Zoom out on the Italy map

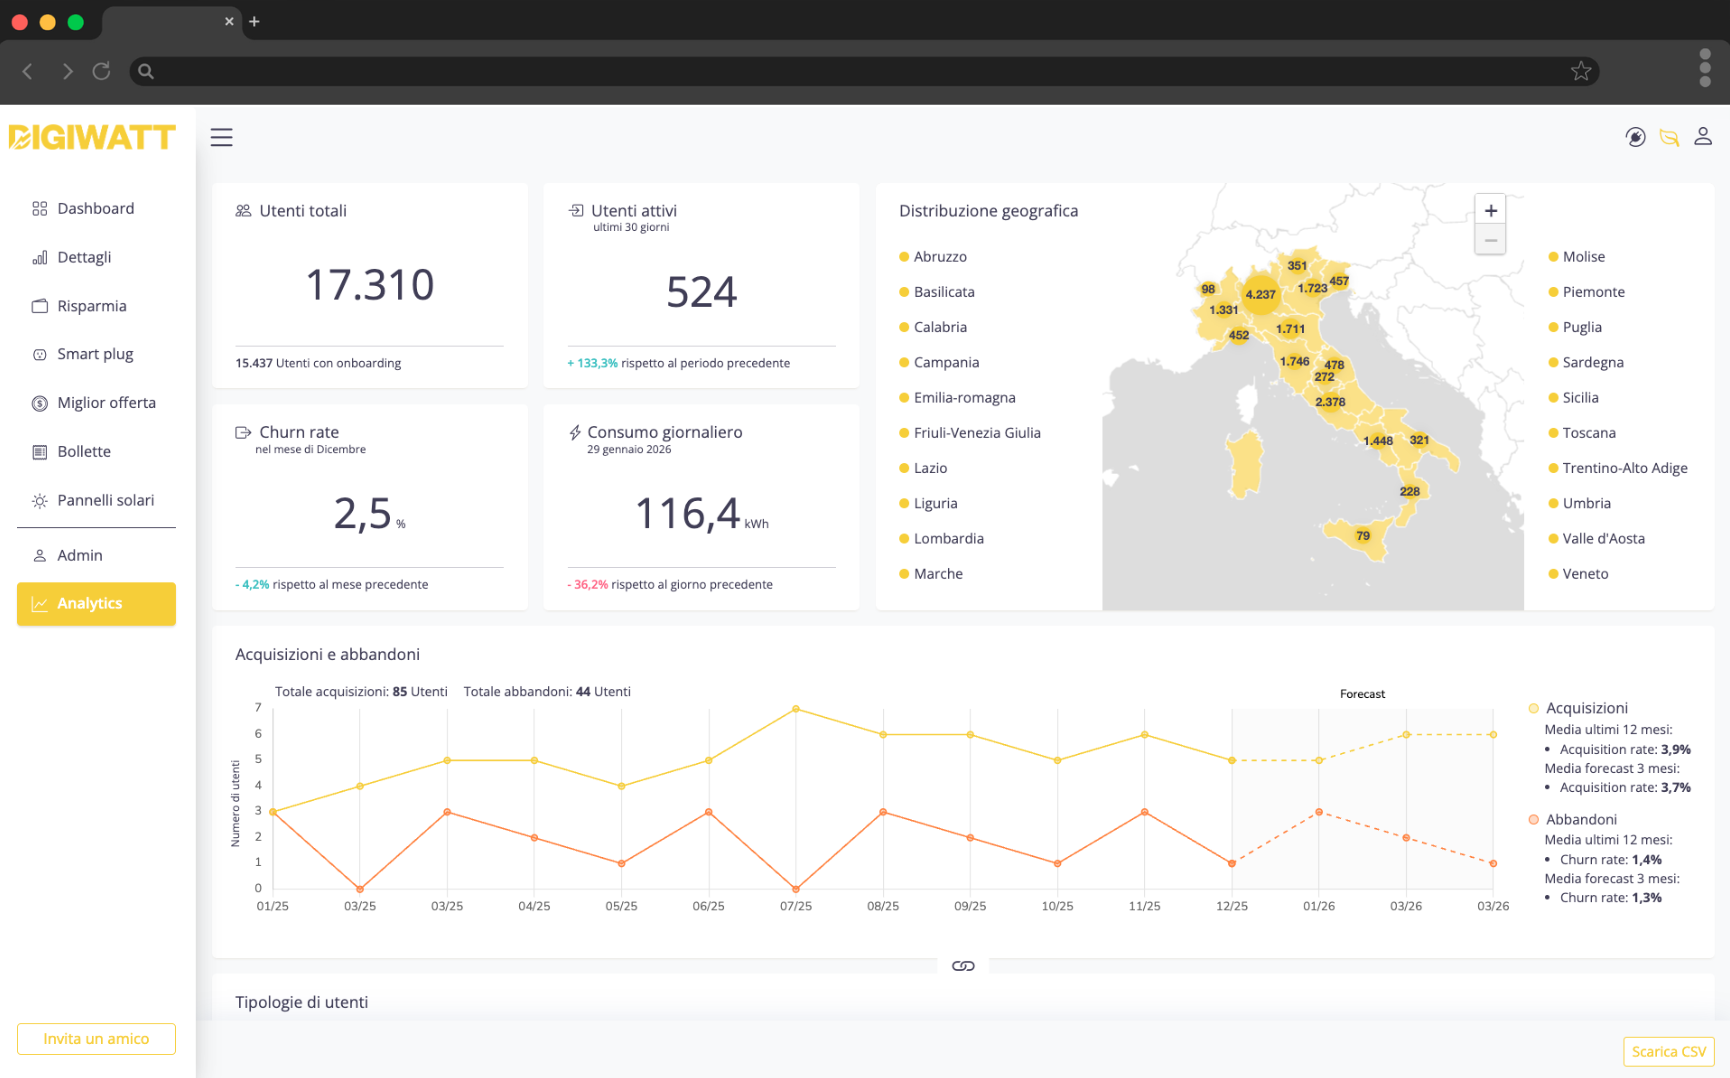(1490, 240)
